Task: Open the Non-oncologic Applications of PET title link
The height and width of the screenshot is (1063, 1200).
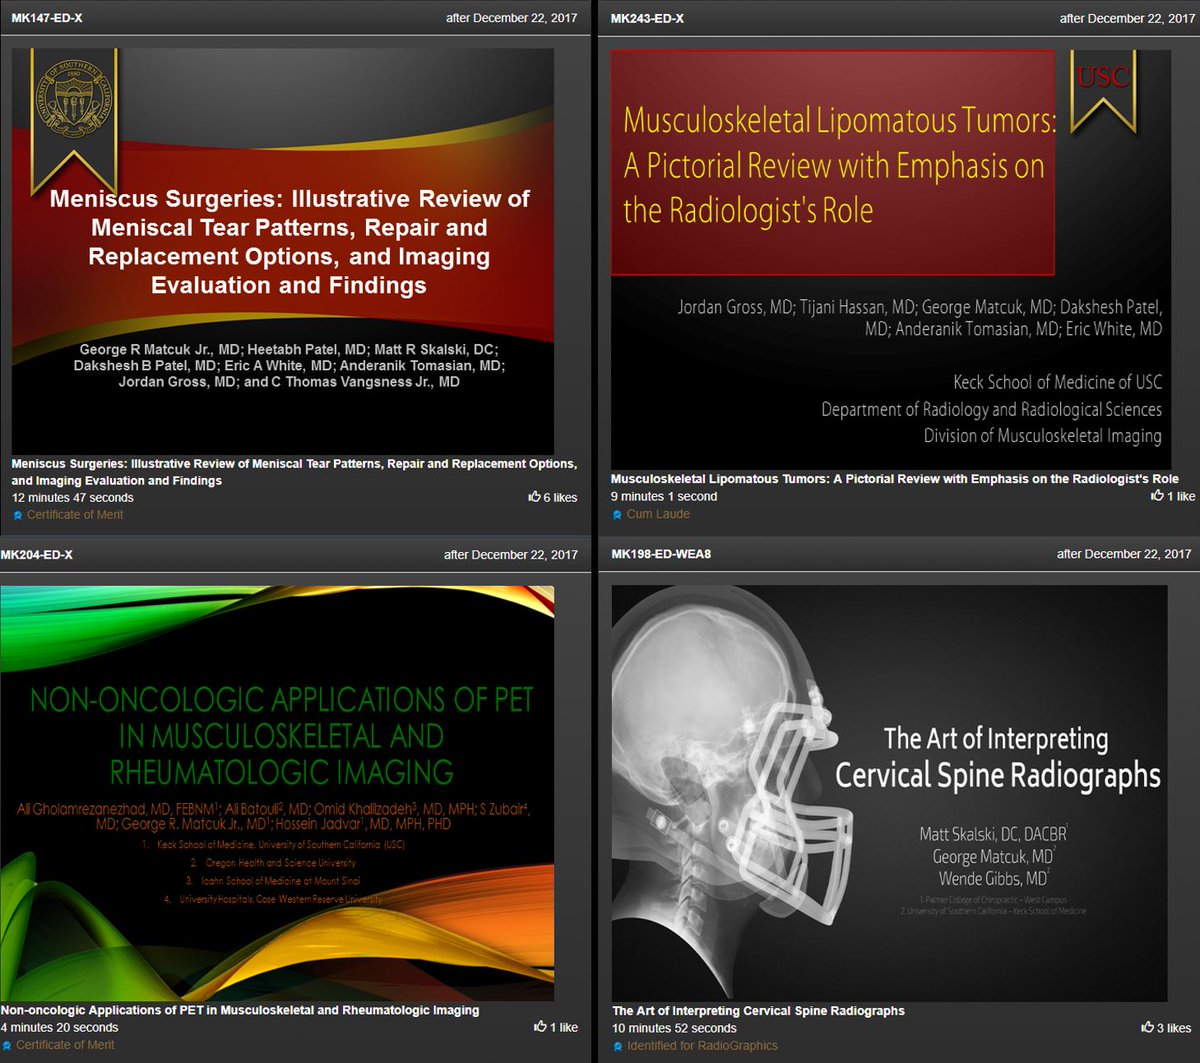Action: click(x=240, y=1010)
